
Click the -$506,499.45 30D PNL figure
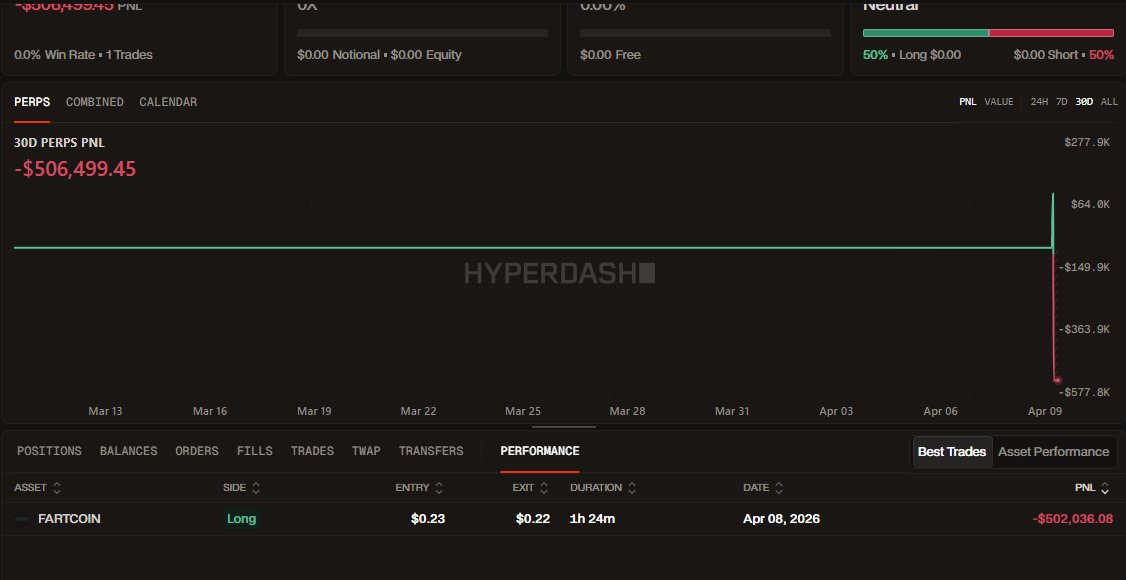[x=75, y=169]
